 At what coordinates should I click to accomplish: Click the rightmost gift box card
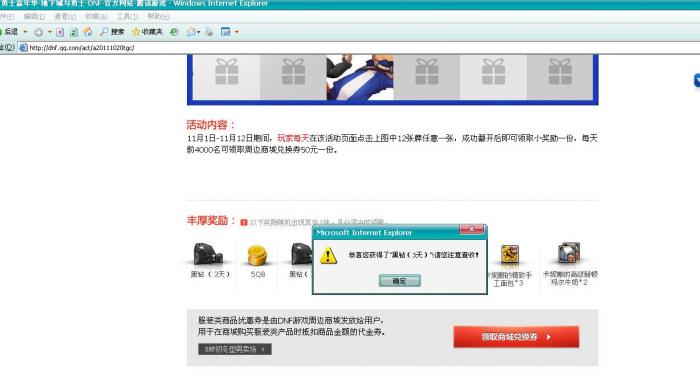(x=560, y=77)
